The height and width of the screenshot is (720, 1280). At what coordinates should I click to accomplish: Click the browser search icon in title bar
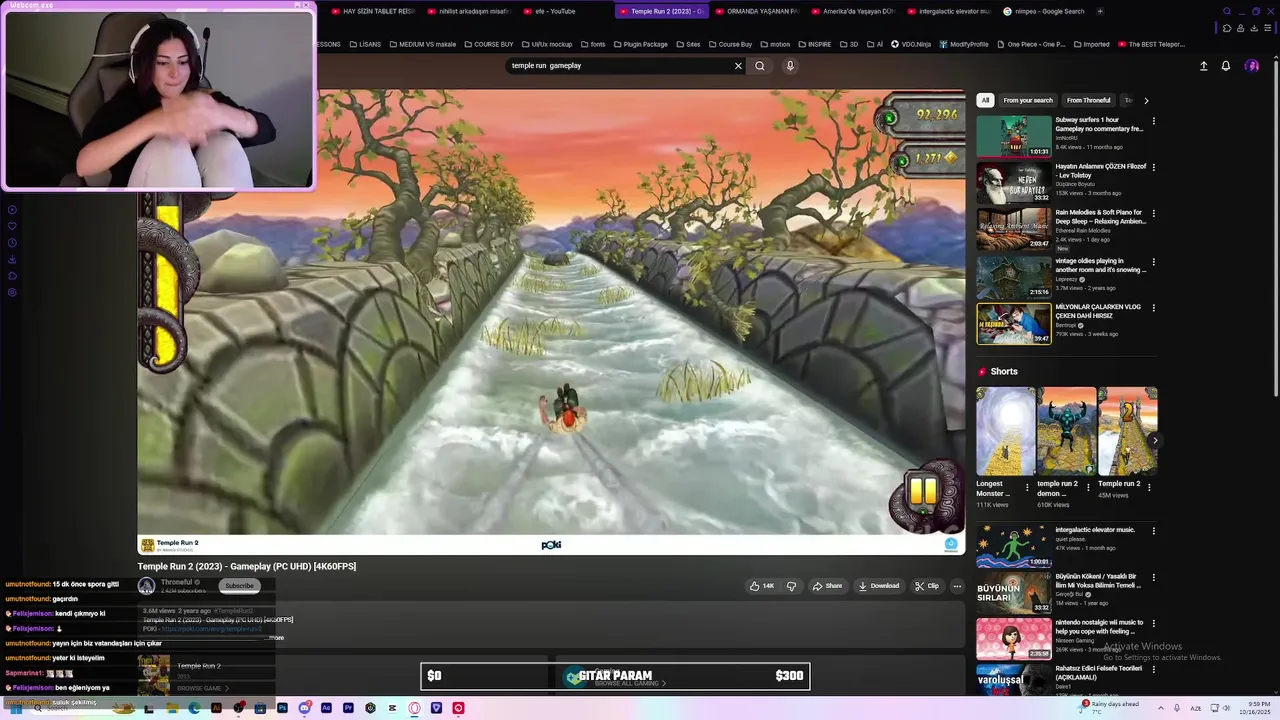[1227, 11]
